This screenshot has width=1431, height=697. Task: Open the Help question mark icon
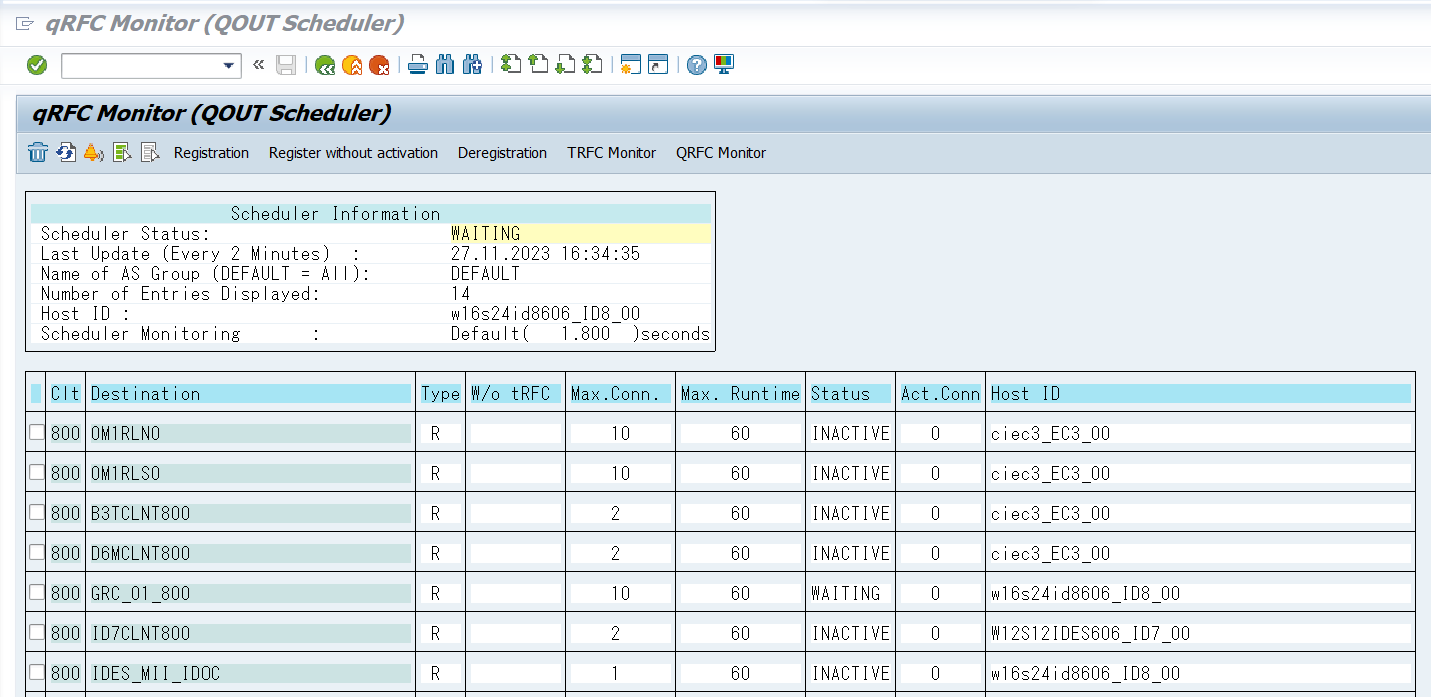click(697, 65)
